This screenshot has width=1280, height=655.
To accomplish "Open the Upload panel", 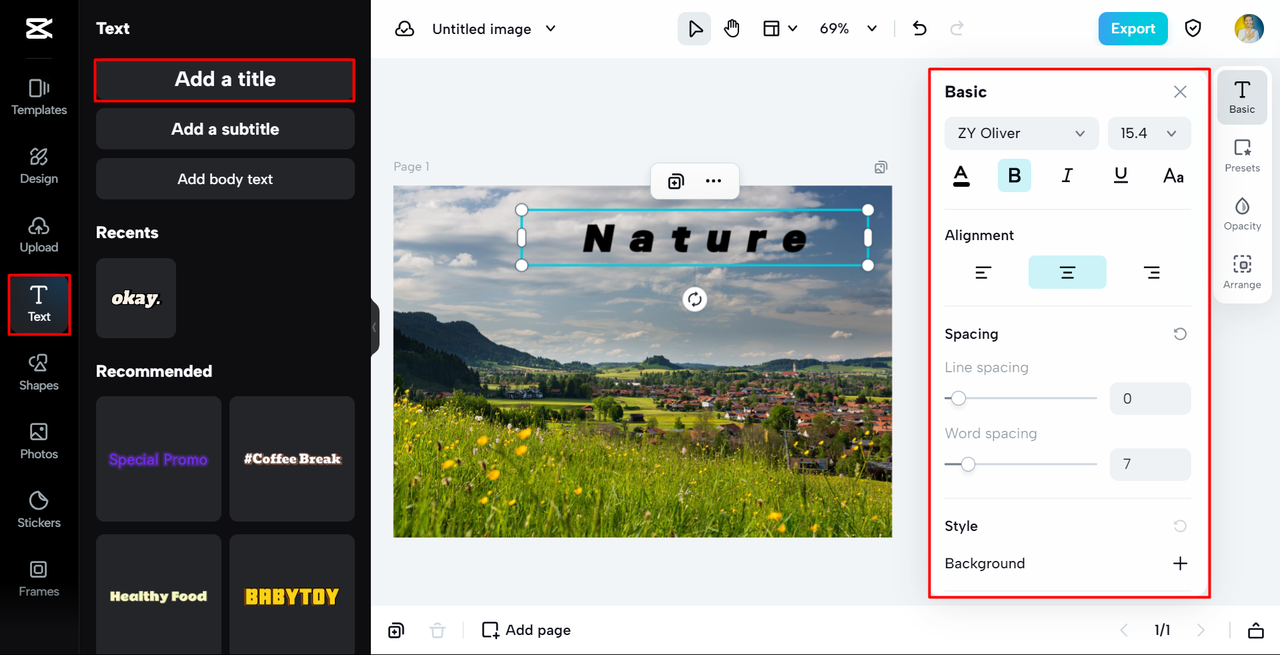I will [x=39, y=235].
